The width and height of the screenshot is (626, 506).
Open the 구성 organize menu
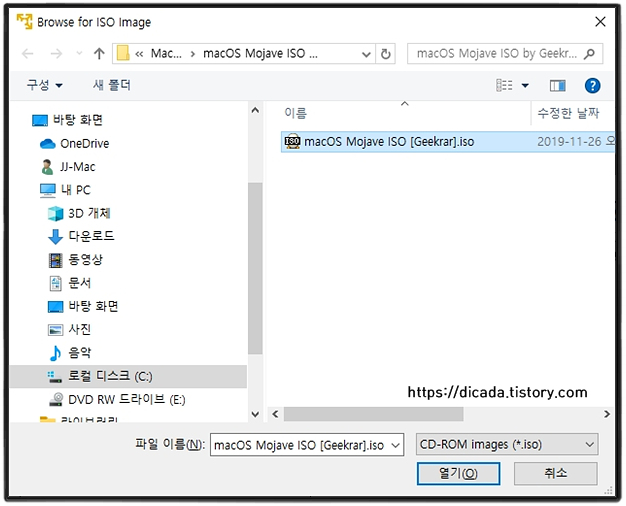pyautogui.click(x=44, y=85)
